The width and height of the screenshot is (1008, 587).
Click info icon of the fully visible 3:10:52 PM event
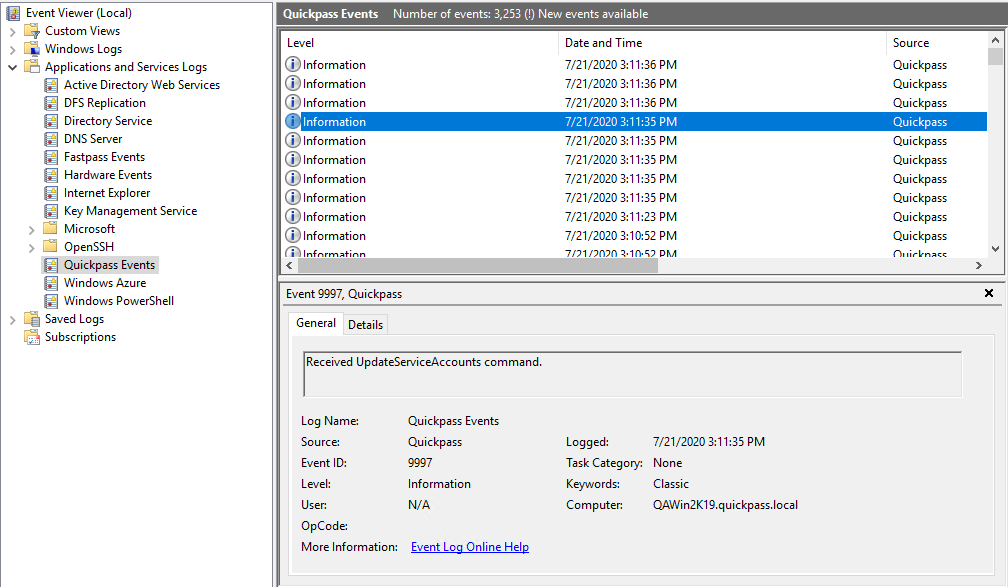click(x=292, y=235)
